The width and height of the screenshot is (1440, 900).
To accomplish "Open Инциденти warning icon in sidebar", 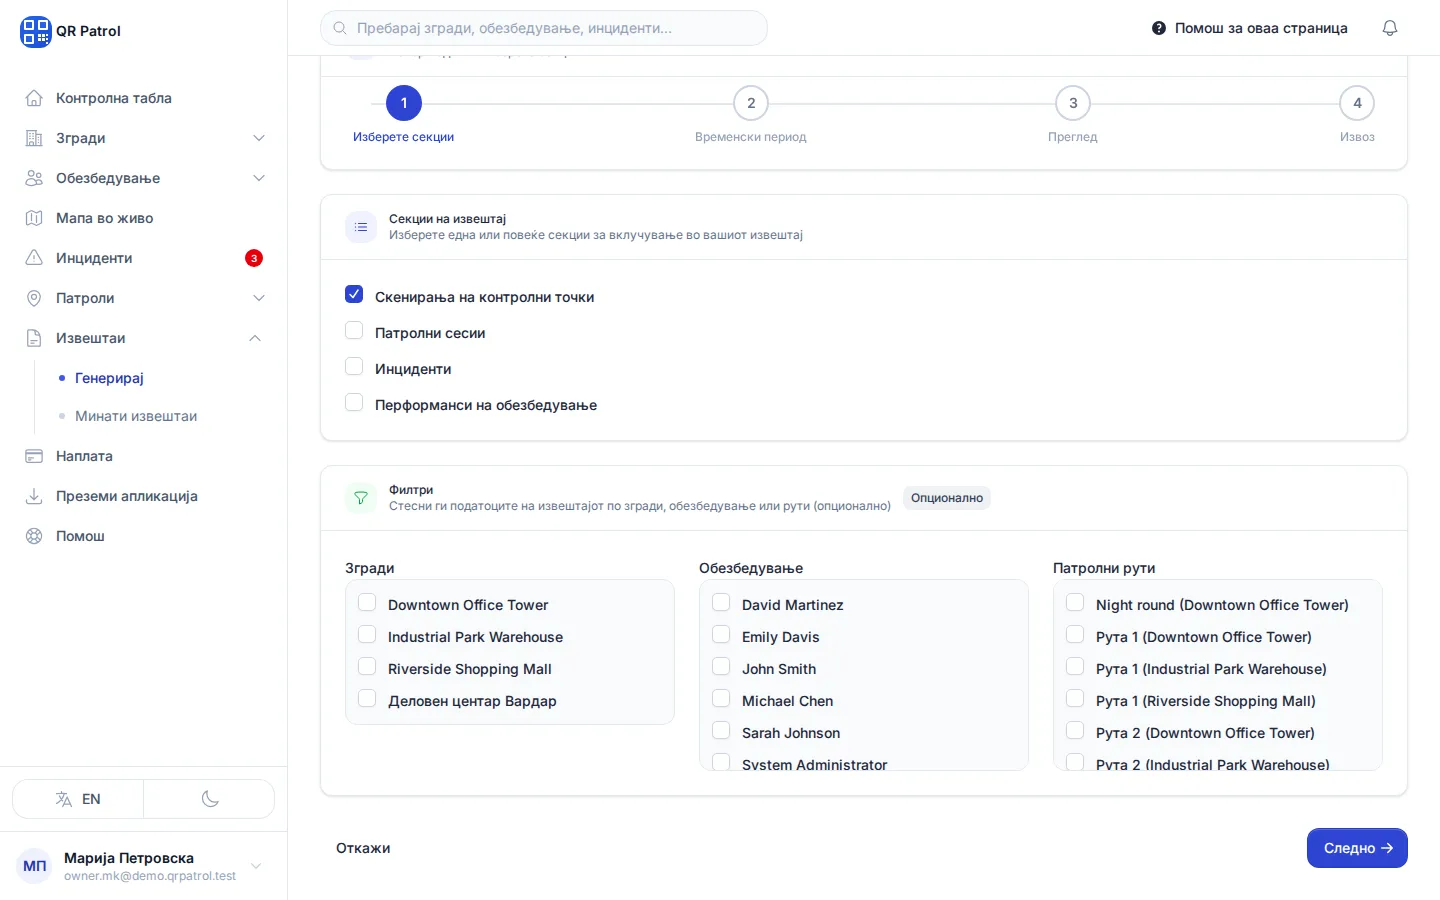I will click(34, 258).
